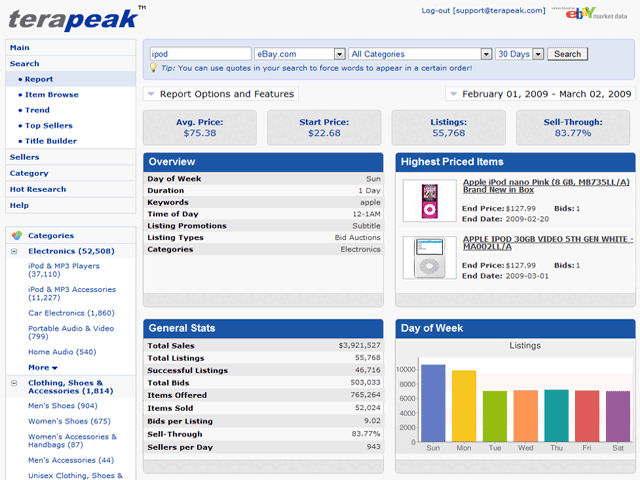Open the date range selector
The width and height of the screenshot is (640, 480).
pos(540,94)
